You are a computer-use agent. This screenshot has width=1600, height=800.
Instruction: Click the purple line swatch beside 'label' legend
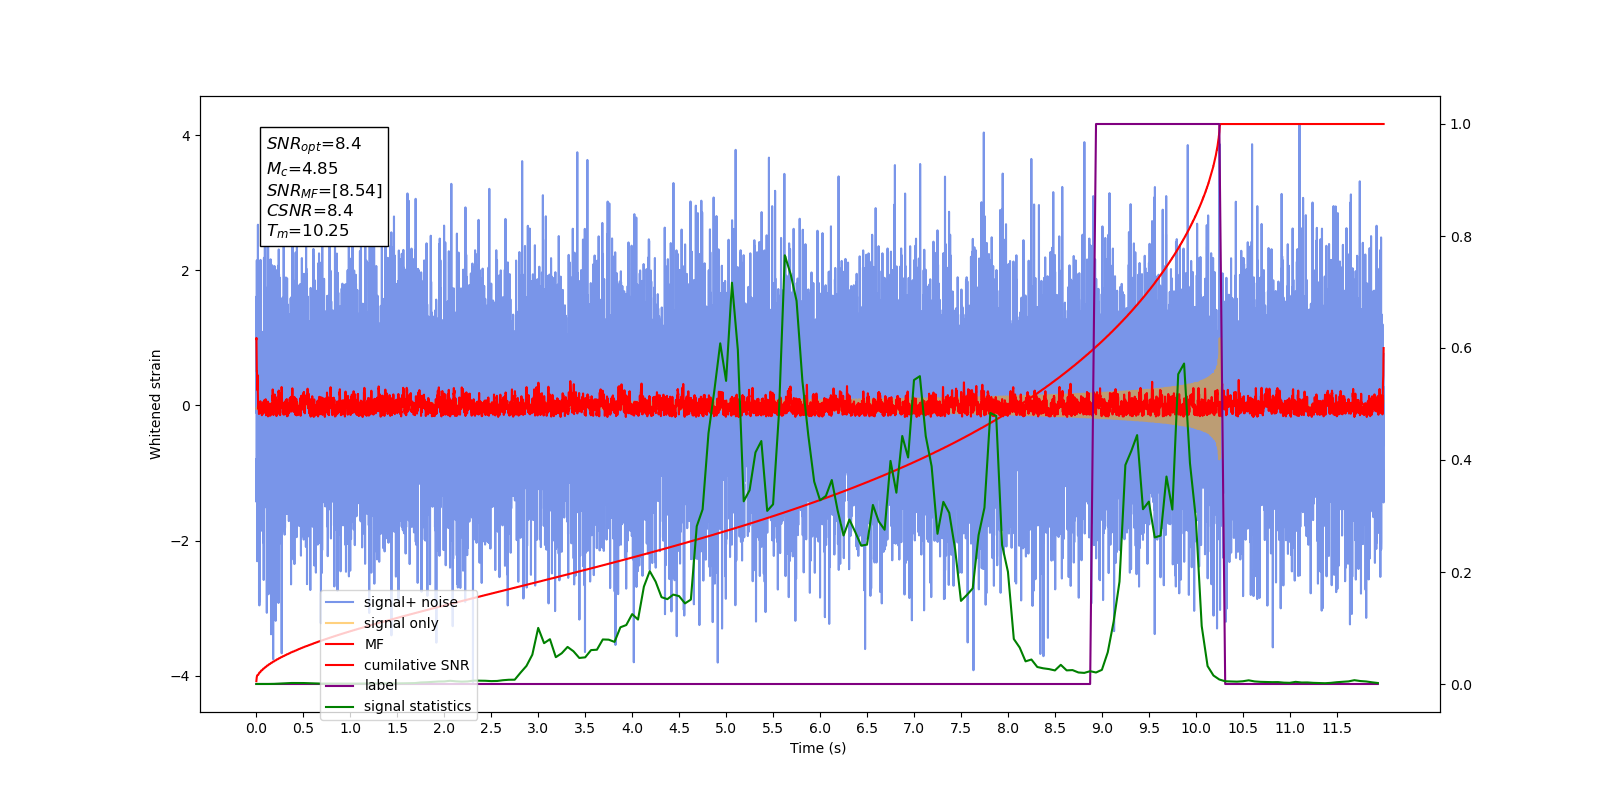(x=340, y=686)
